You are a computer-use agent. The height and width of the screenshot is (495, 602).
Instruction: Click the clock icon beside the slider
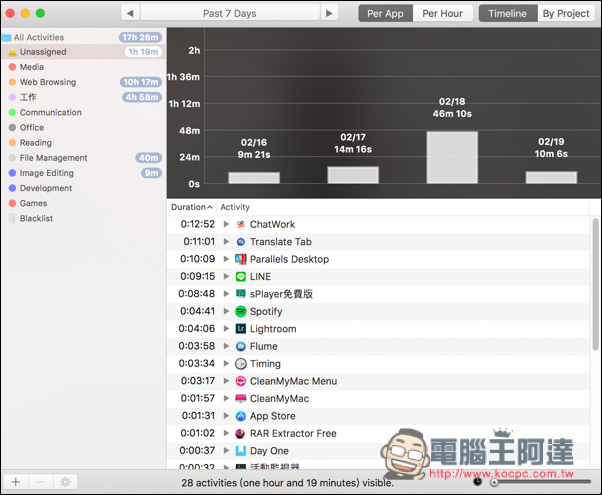[477, 481]
